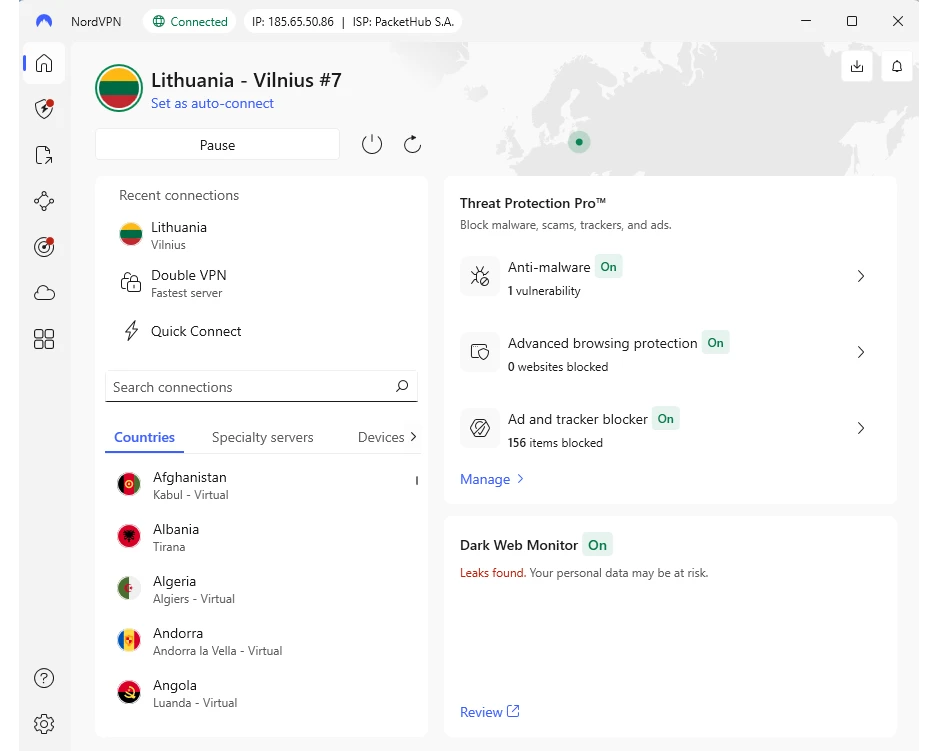Open the notifications bell

pyautogui.click(x=897, y=66)
